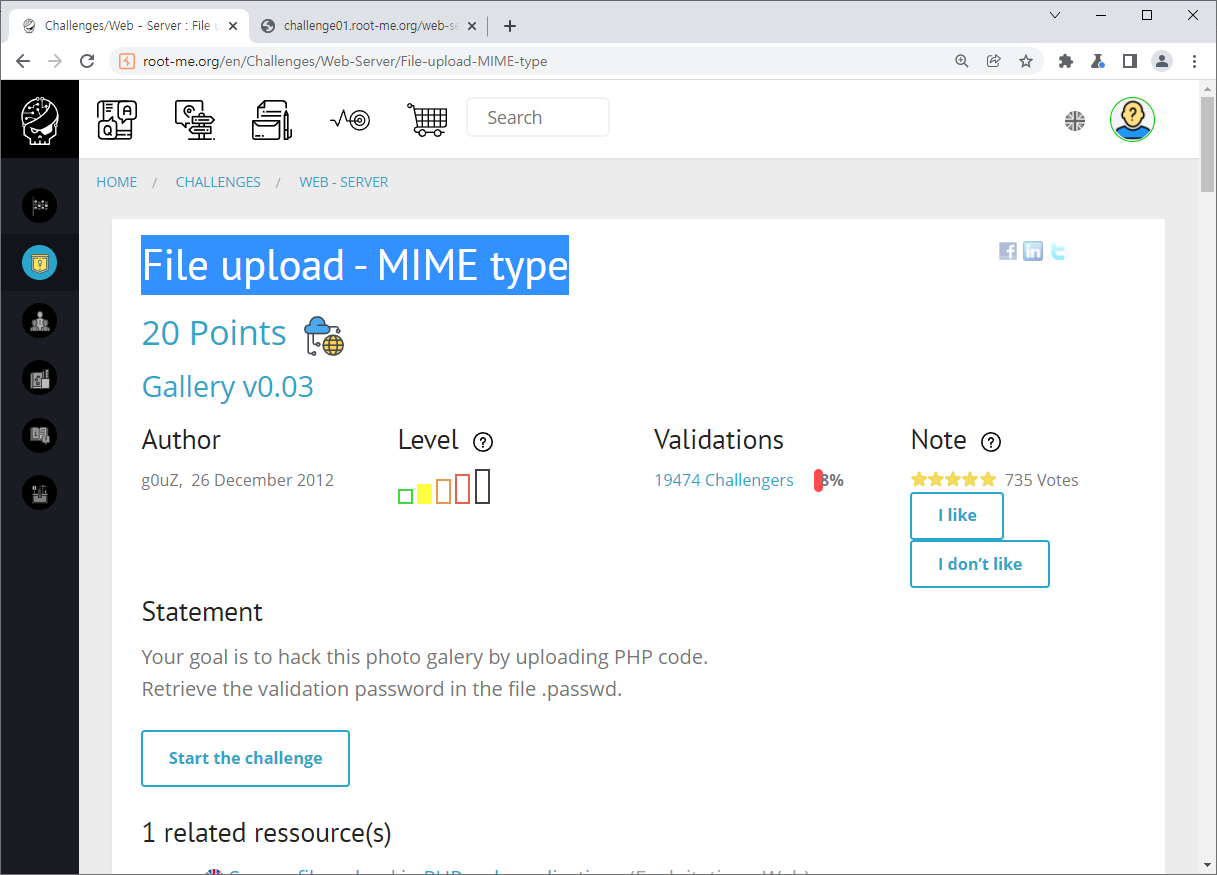Go to CHALLENGES breadcrumb

(218, 182)
